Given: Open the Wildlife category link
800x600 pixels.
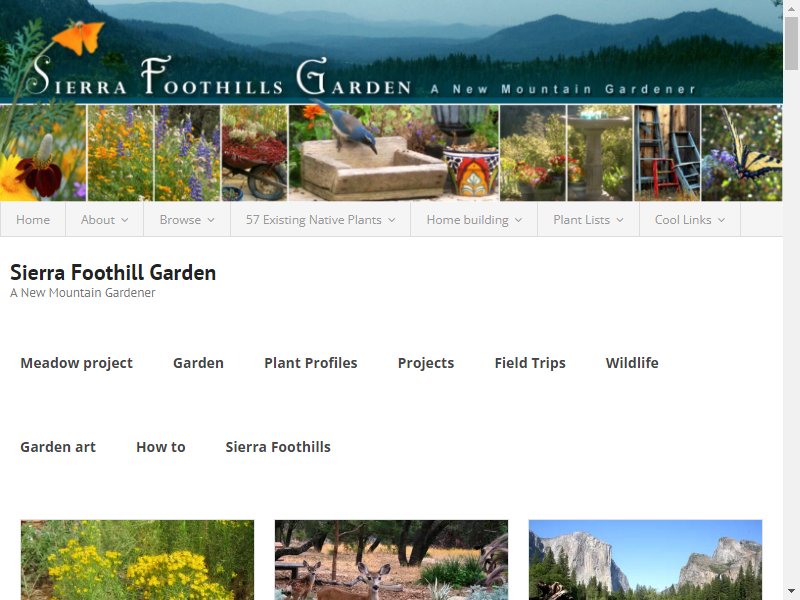Looking at the screenshot, I should pos(632,363).
